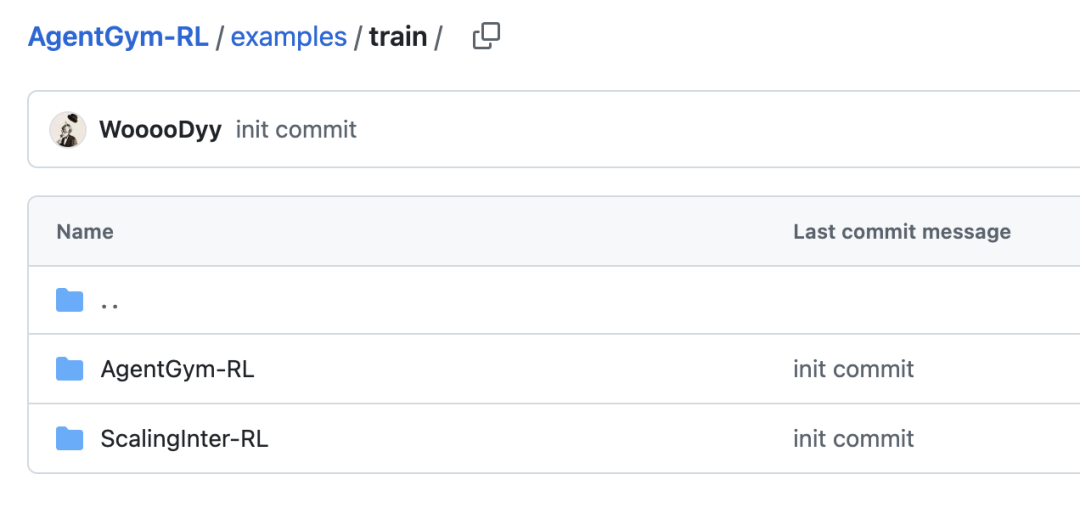
Task: Open the AgentGym-RL folder name in file list
Action: point(177,369)
